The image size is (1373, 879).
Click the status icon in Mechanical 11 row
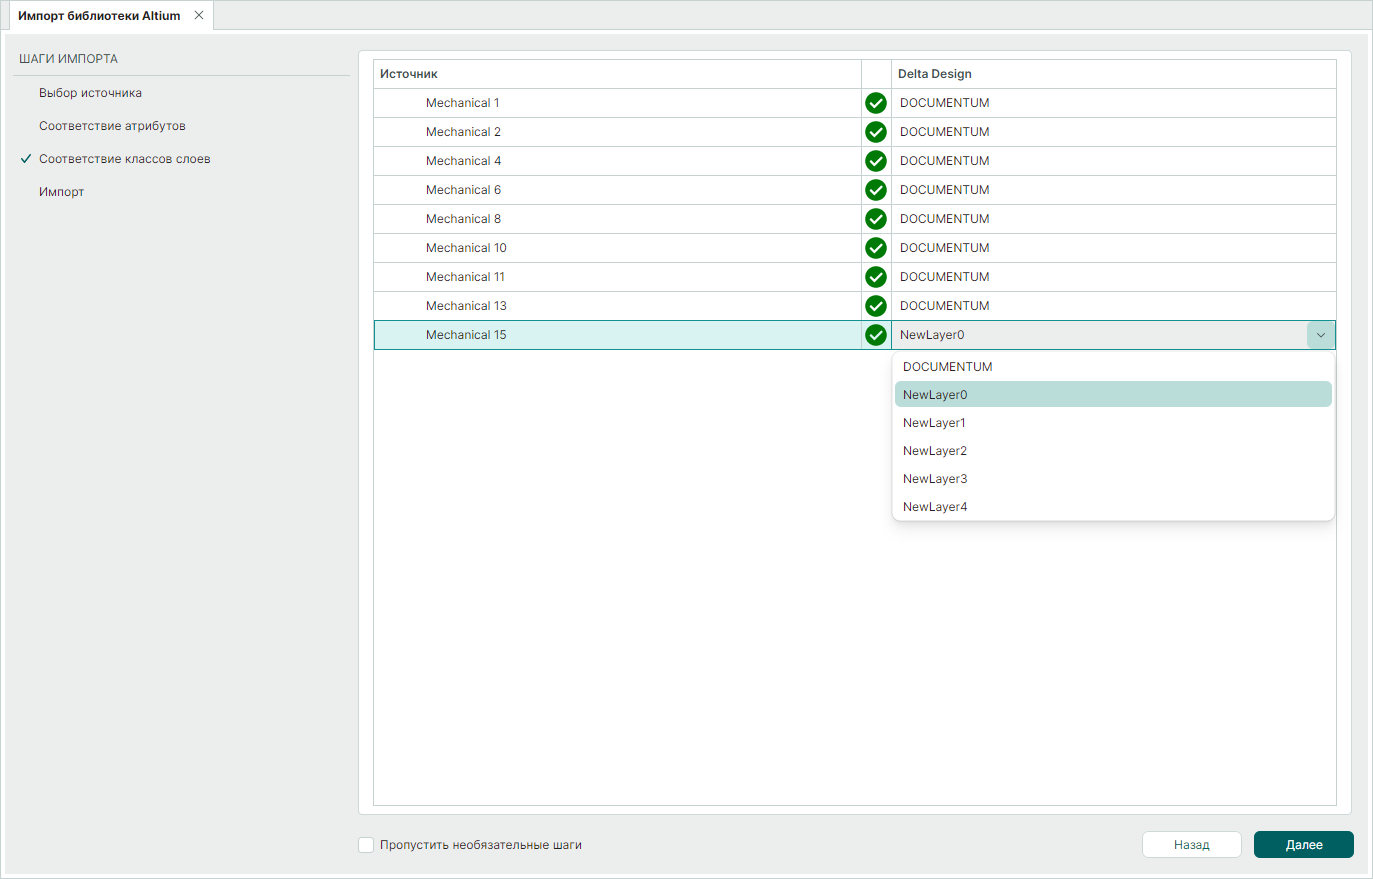(x=875, y=277)
